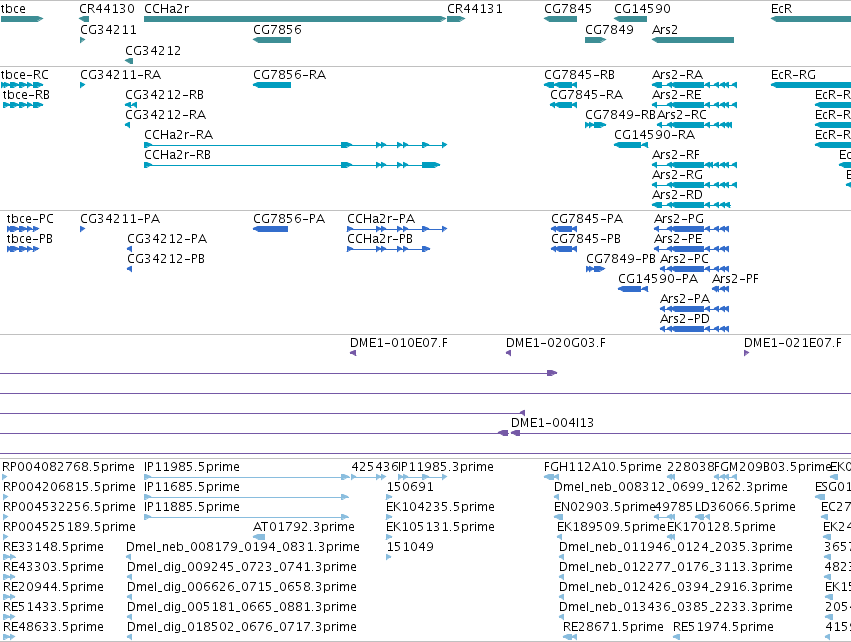The height and width of the screenshot is (642, 851).
Task: Click transcript CG34212-RB
Action: 164,95
